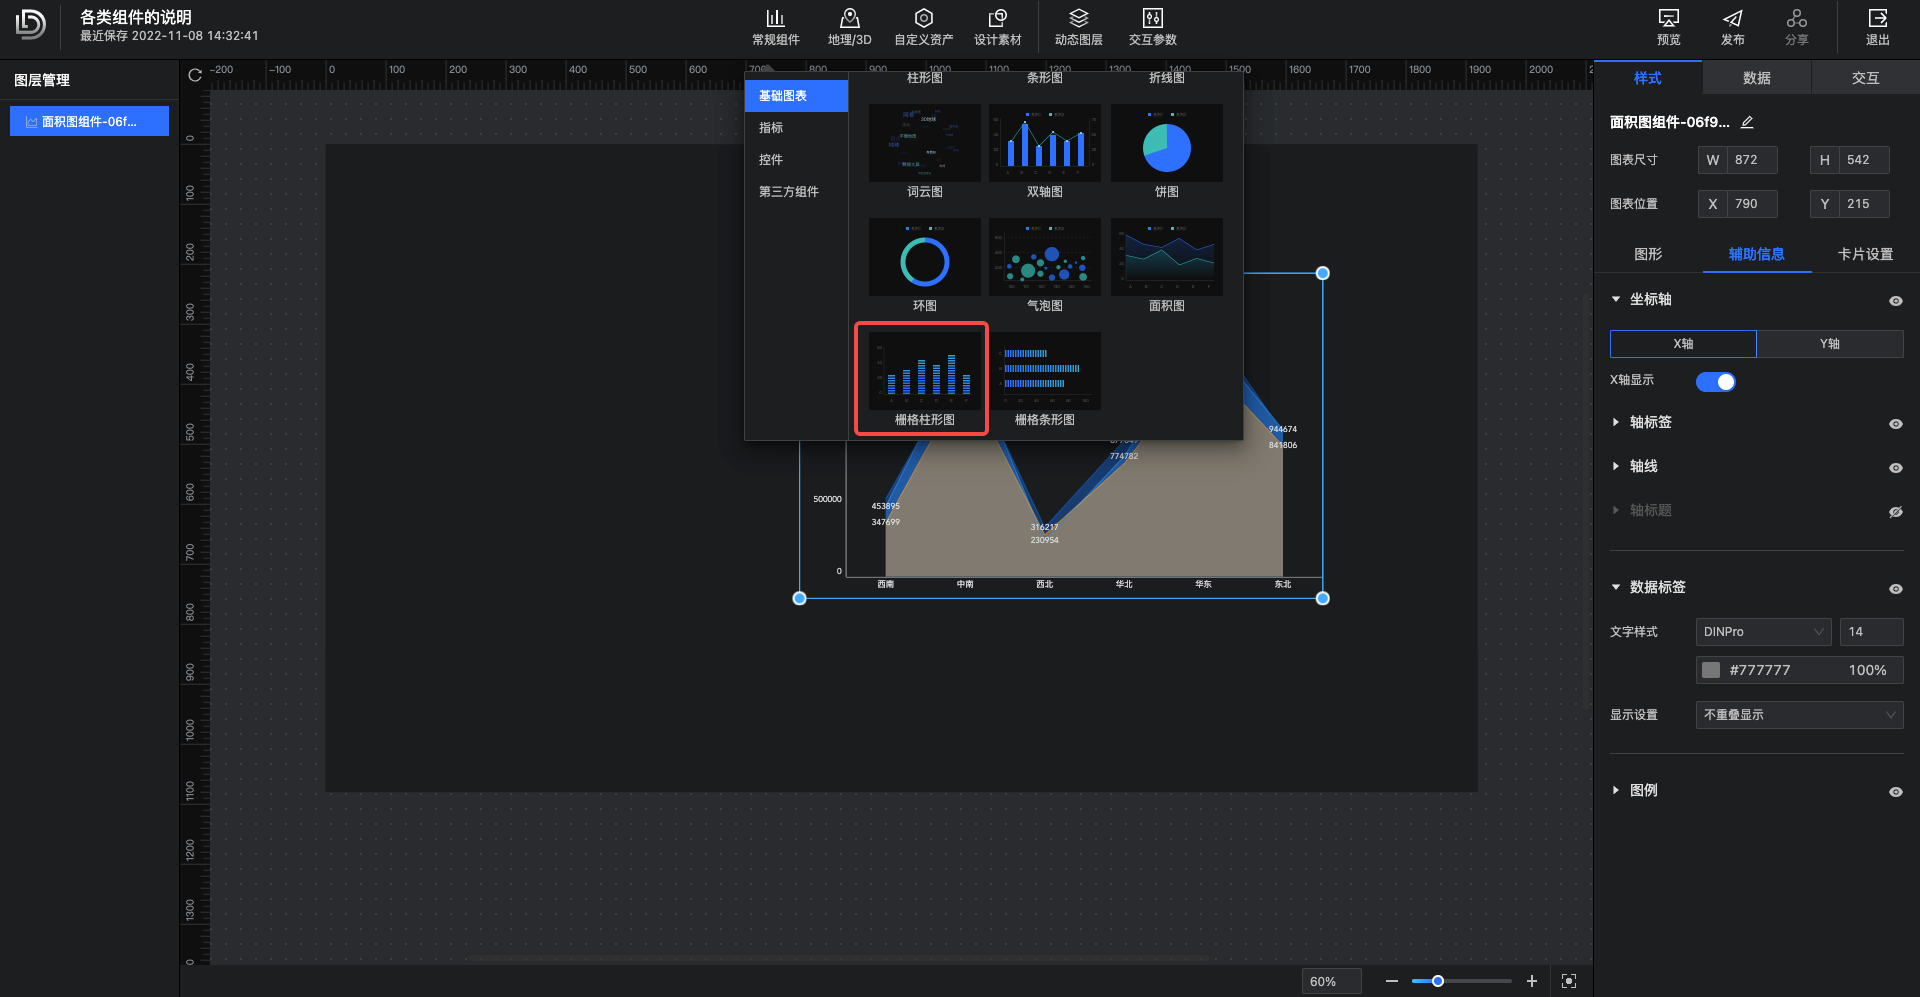Image resolution: width=1920 pixels, height=997 pixels.
Task: Switch to the 图形 sub-tab
Action: point(1648,254)
